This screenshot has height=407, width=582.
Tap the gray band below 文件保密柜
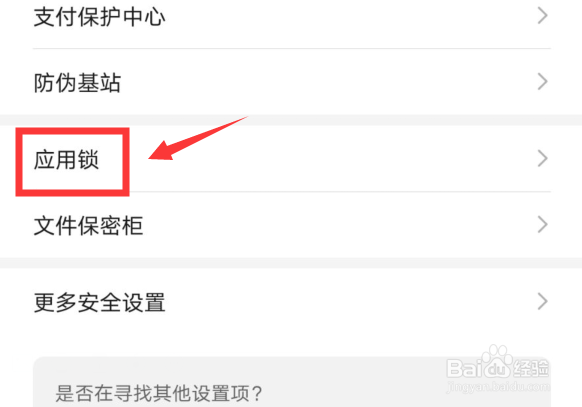(291, 263)
